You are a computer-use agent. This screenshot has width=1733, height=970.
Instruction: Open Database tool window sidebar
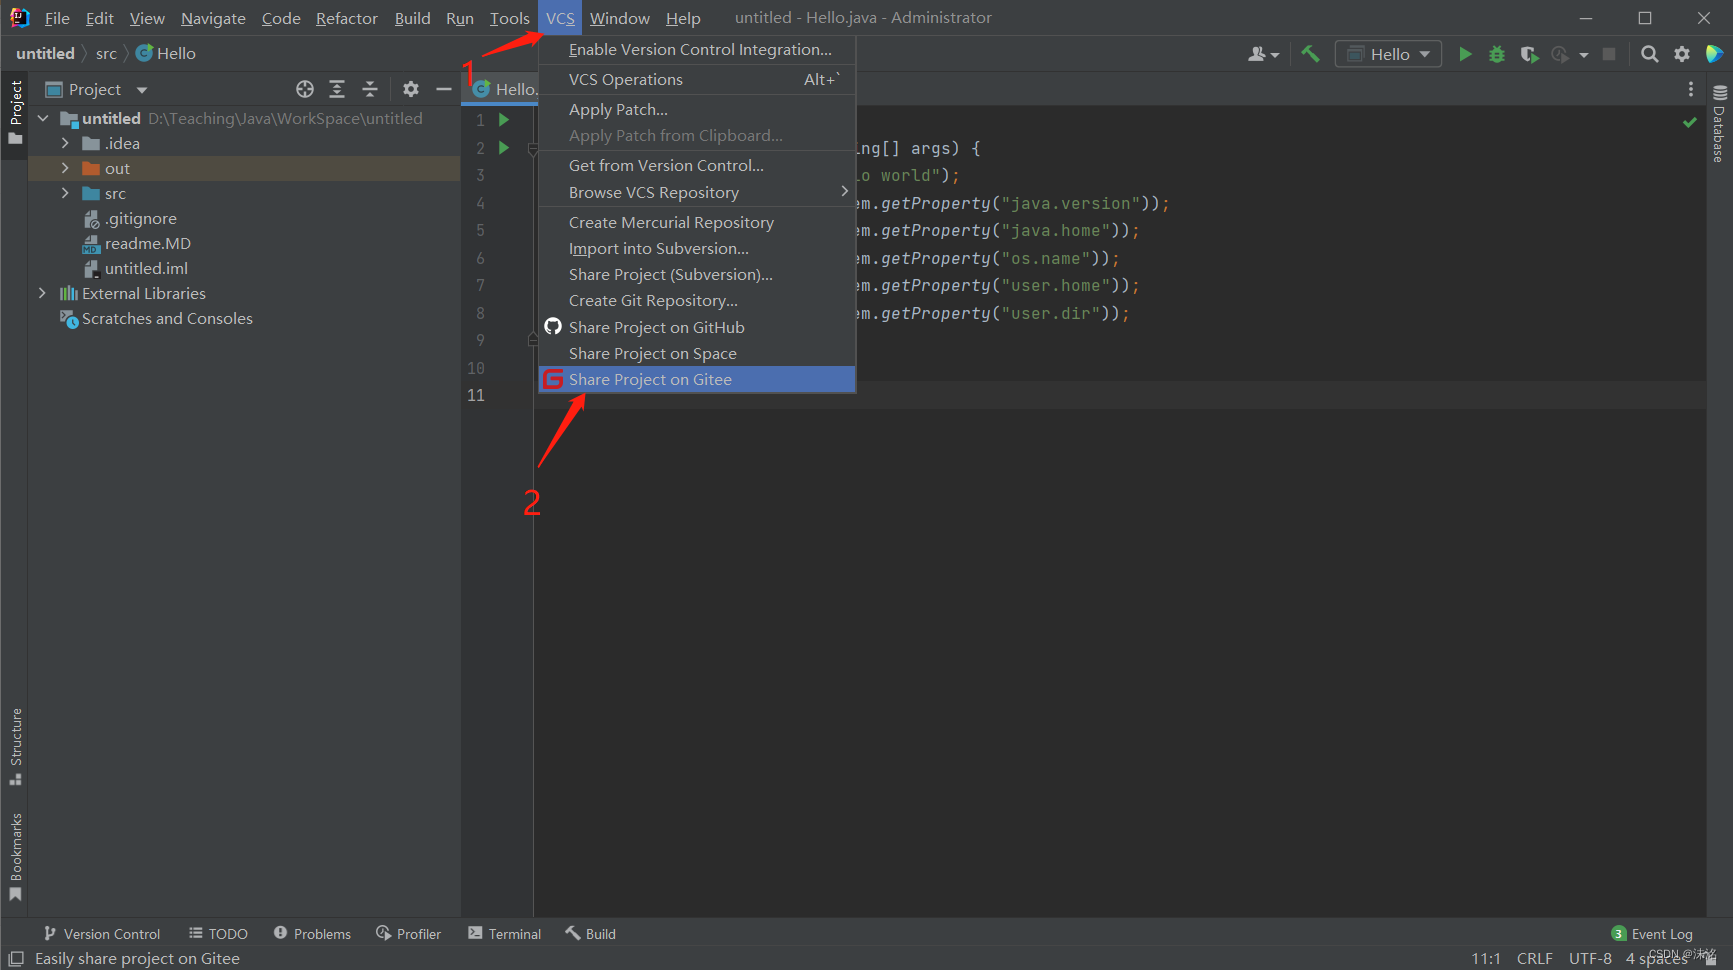point(1719,124)
